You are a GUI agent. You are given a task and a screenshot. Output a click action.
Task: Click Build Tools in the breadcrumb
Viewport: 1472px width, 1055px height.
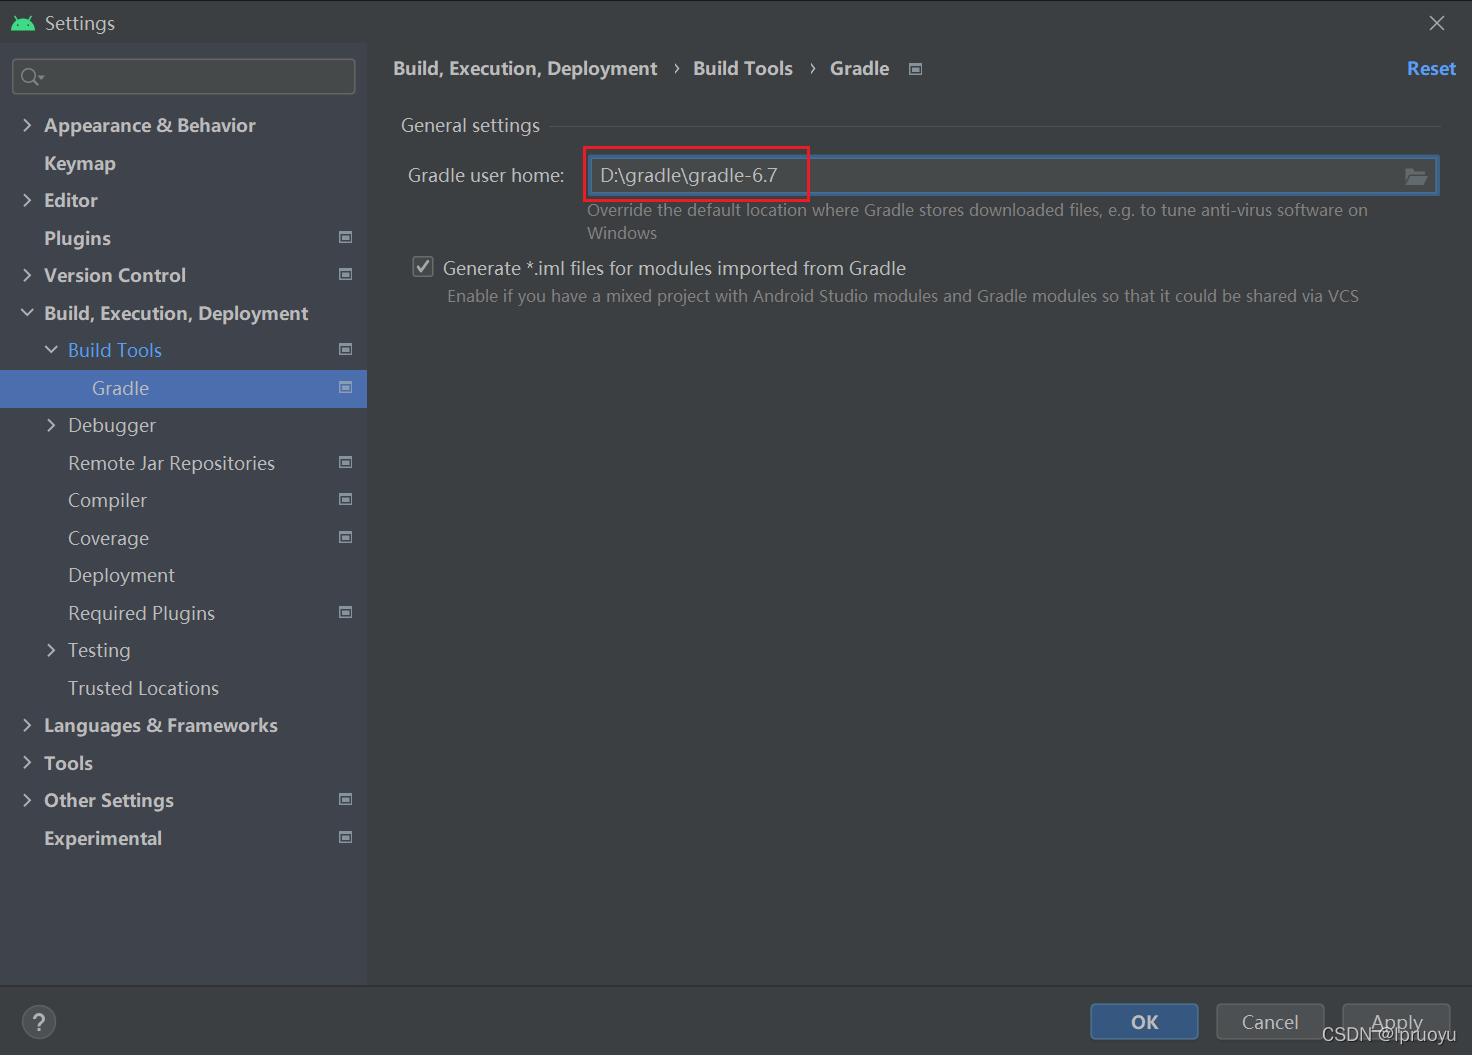(743, 69)
